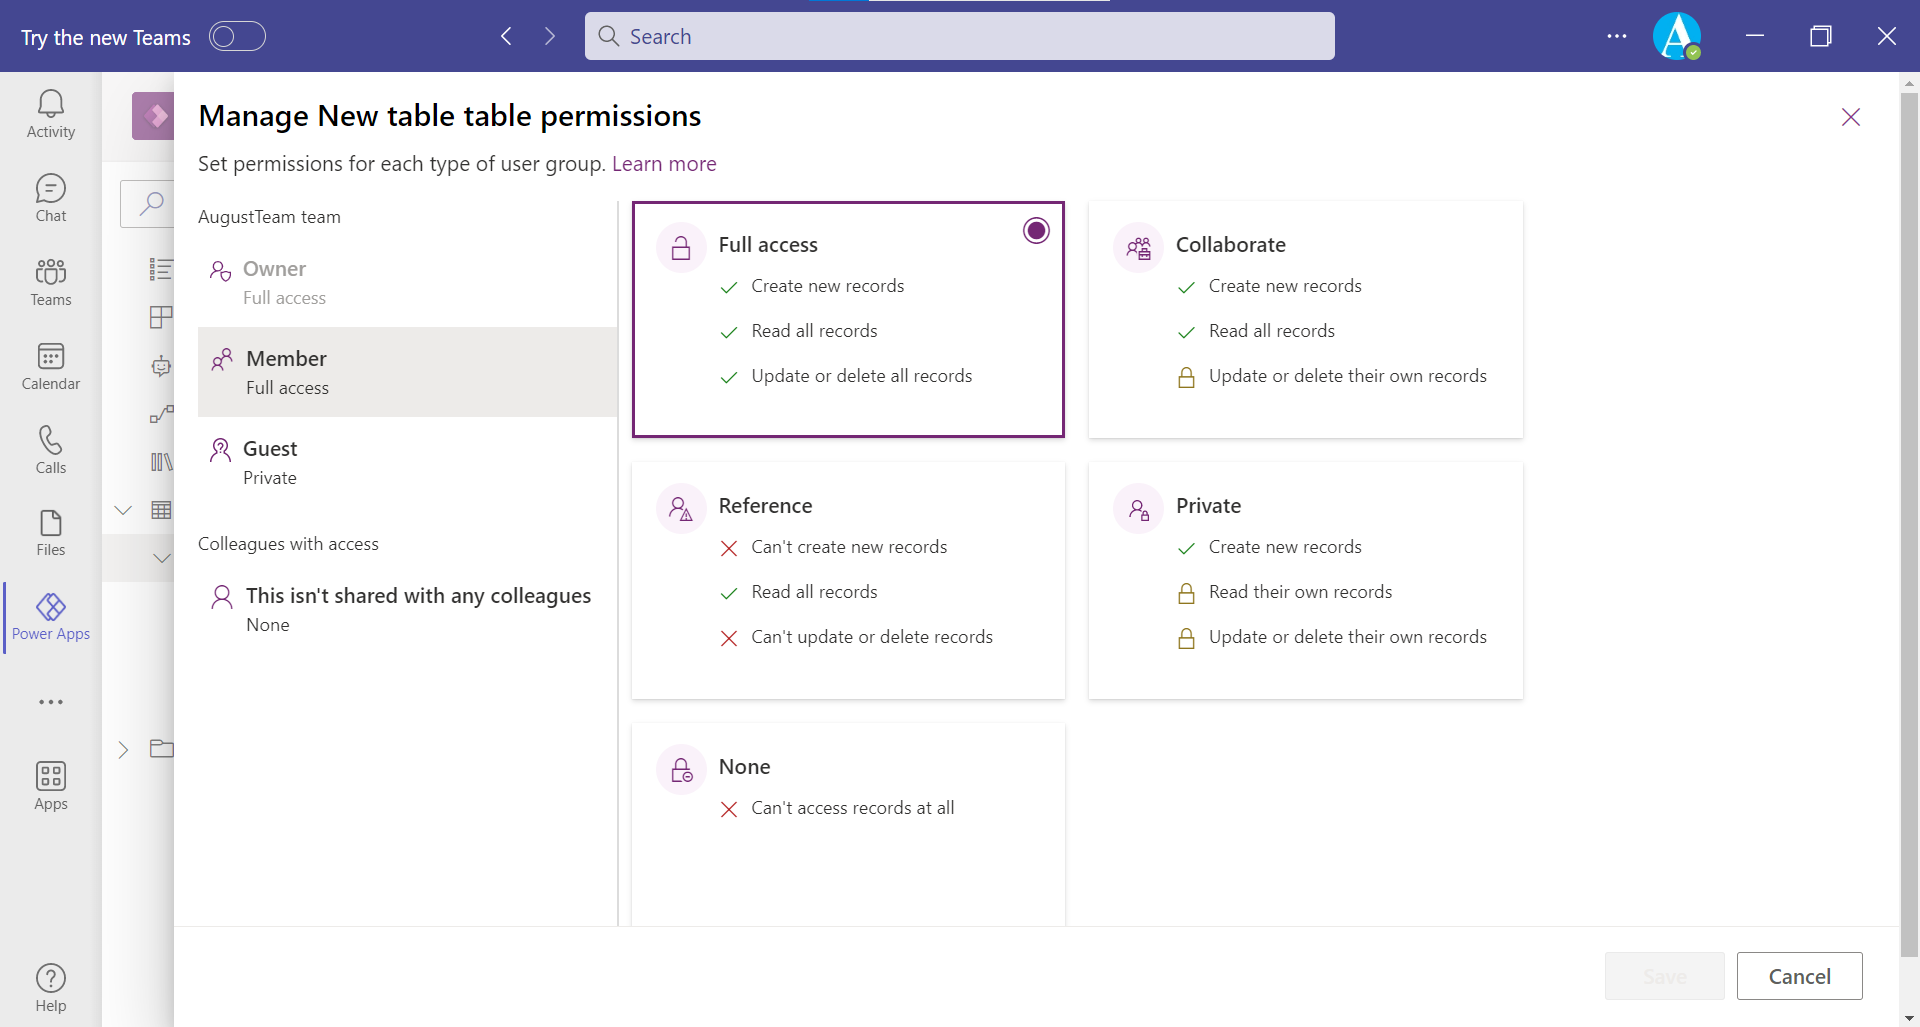Open Files in the sidebar
Screen dimensions: 1920x1027
(x=51, y=533)
